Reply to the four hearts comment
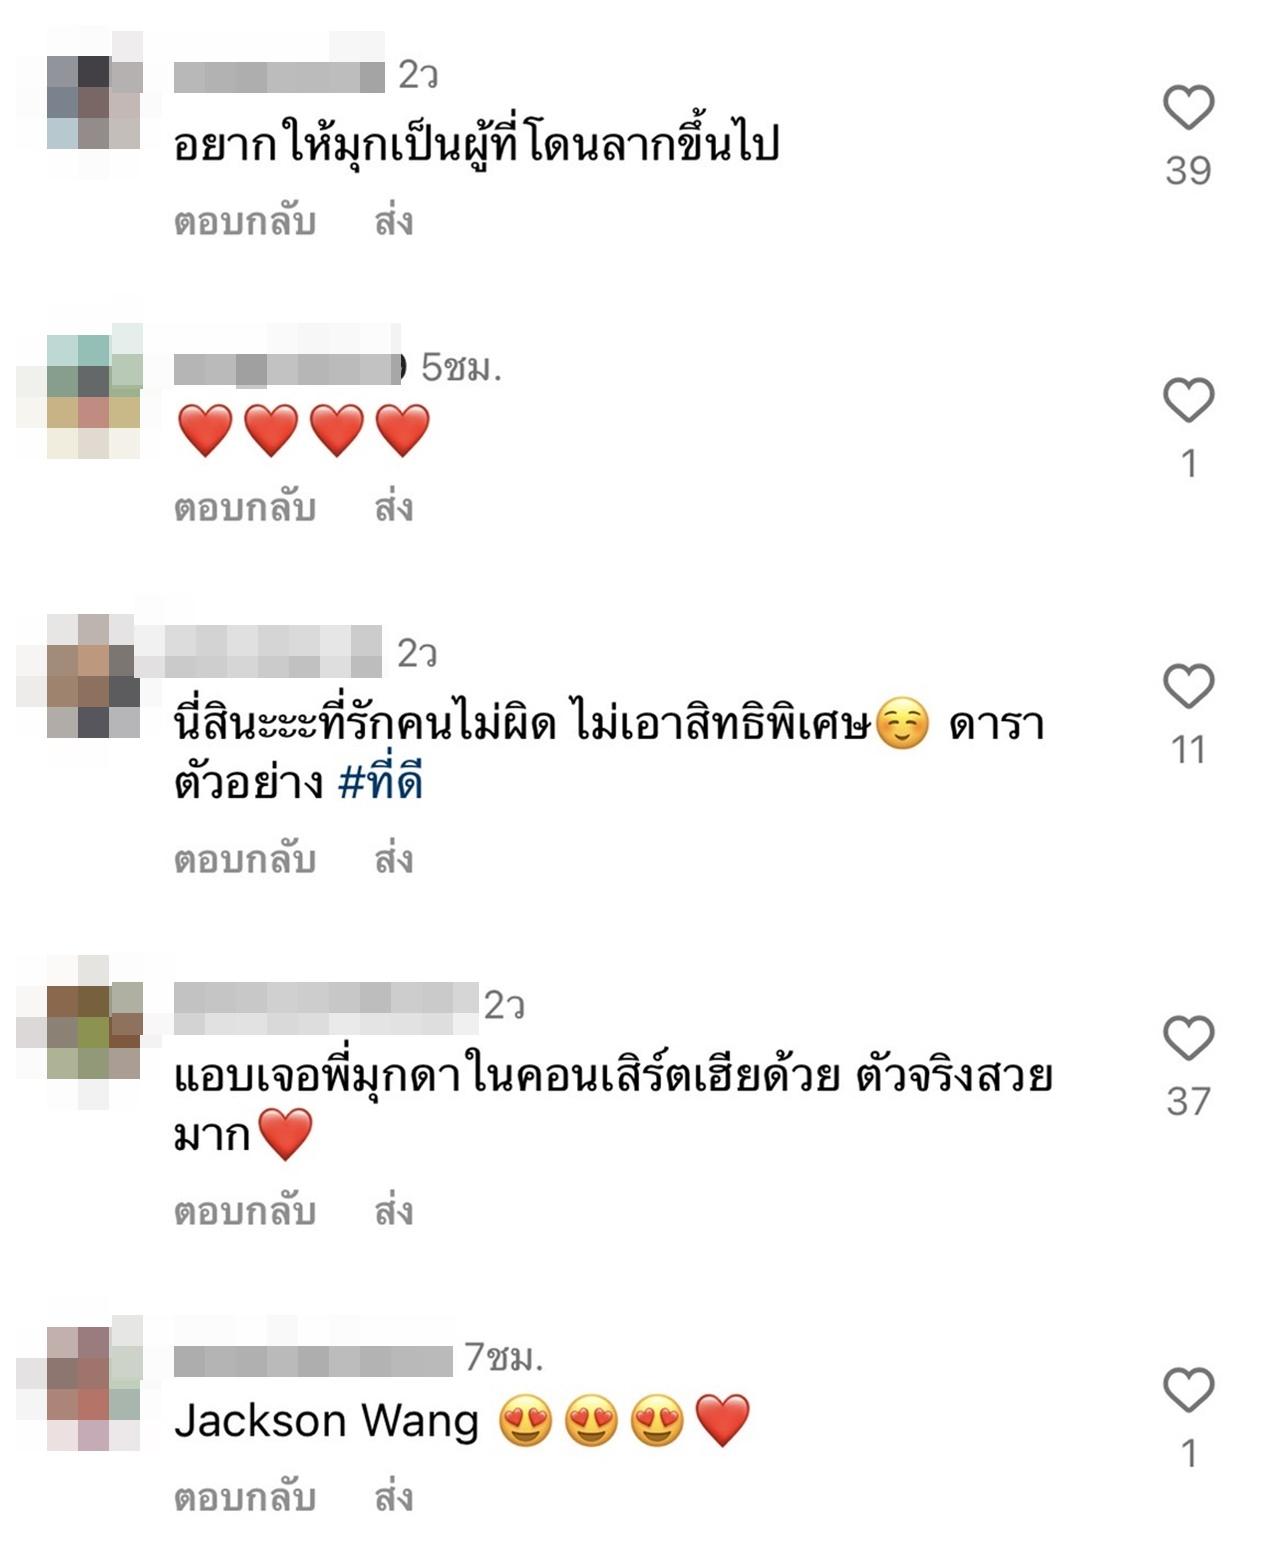The height and width of the screenshot is (1548, 1280). point(245,507)
